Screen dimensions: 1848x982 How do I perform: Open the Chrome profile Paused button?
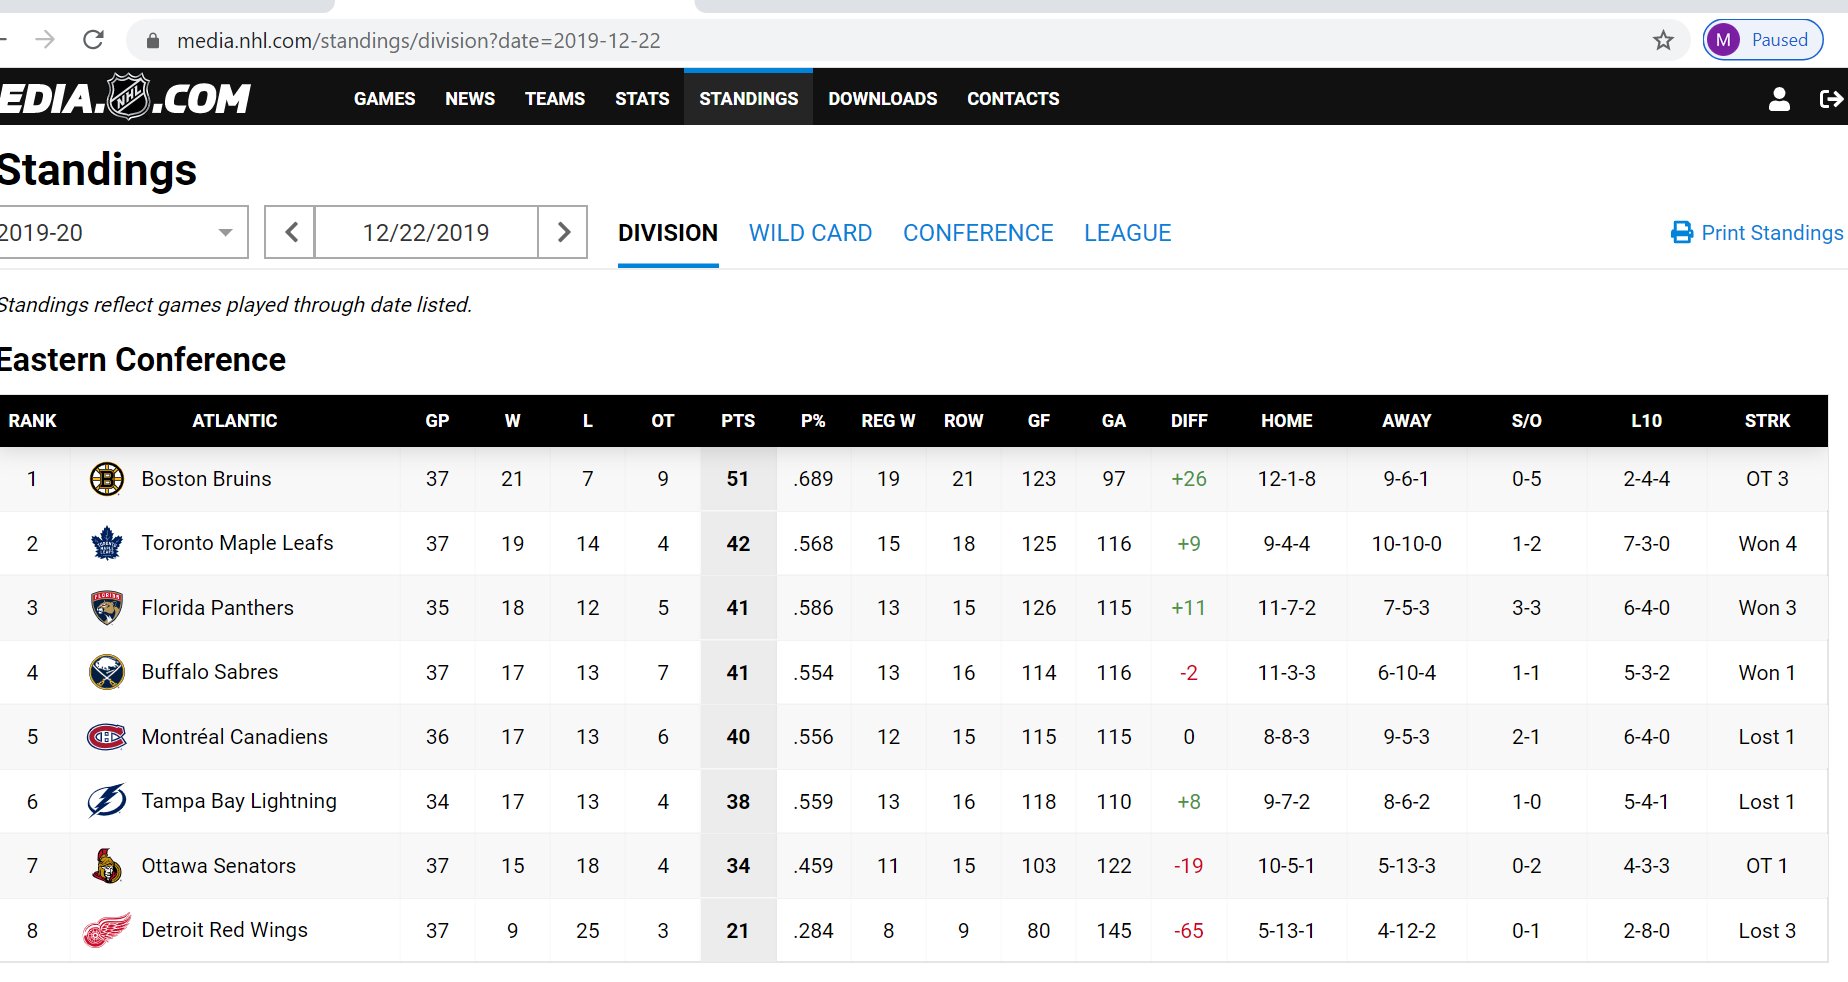tap(1763, 40)
